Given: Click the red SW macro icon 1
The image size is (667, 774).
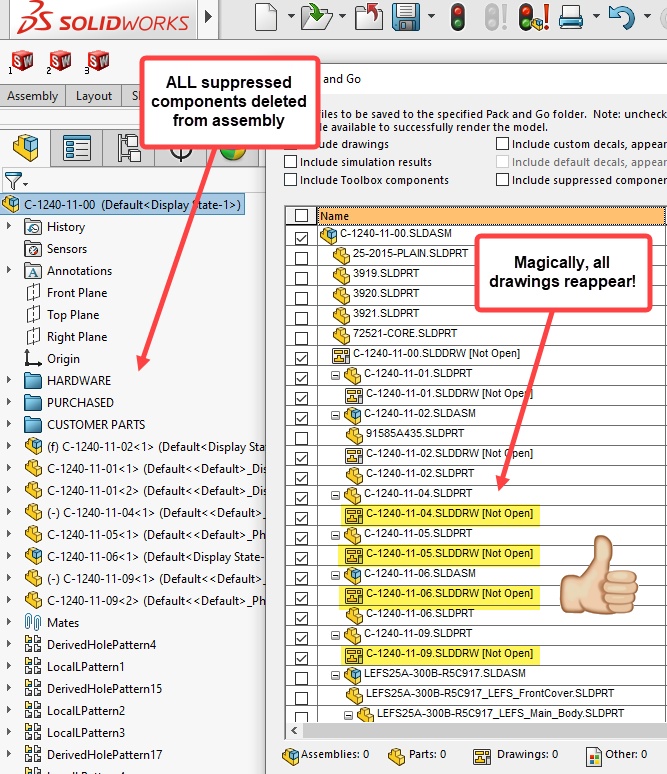Looking at the screenshot, I should point(21,62).
